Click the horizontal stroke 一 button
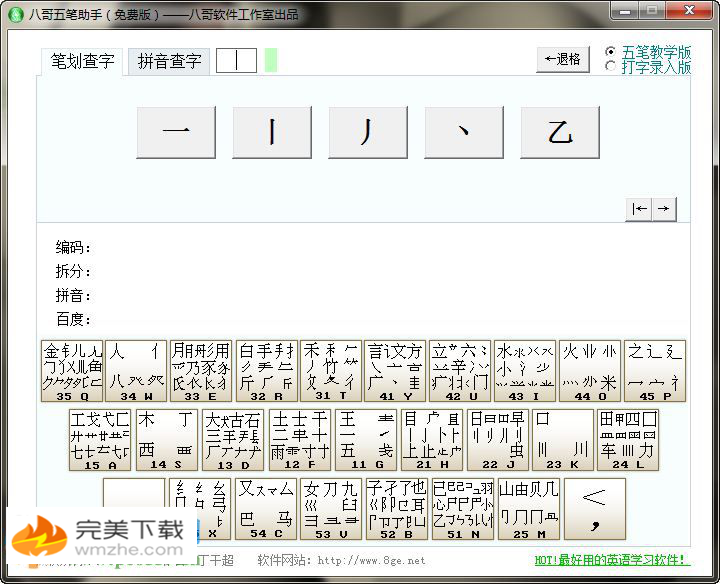 (x=176, y=133)
